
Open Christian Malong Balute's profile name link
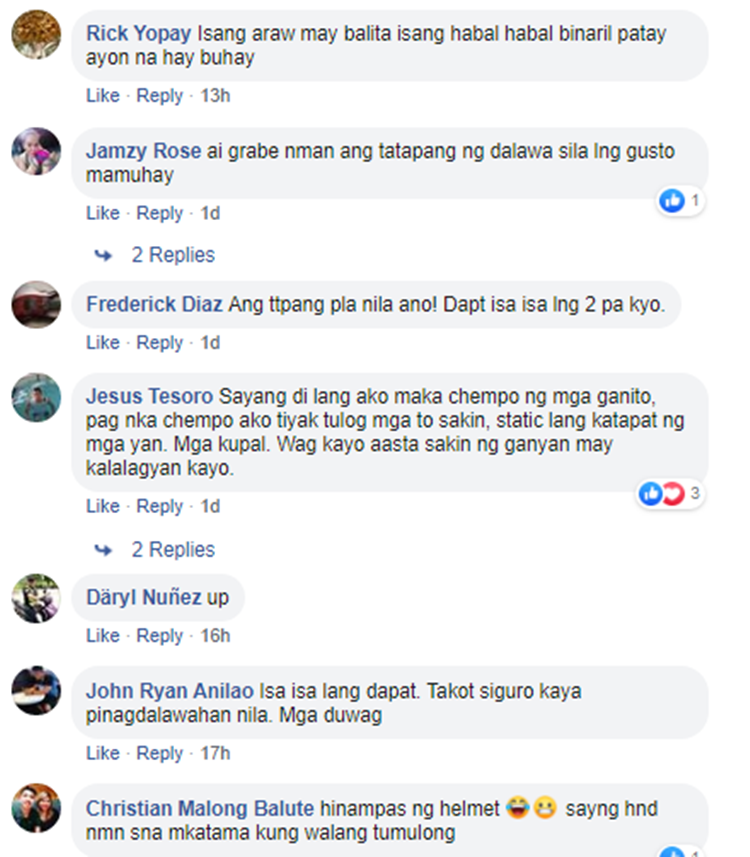(200, 809)
